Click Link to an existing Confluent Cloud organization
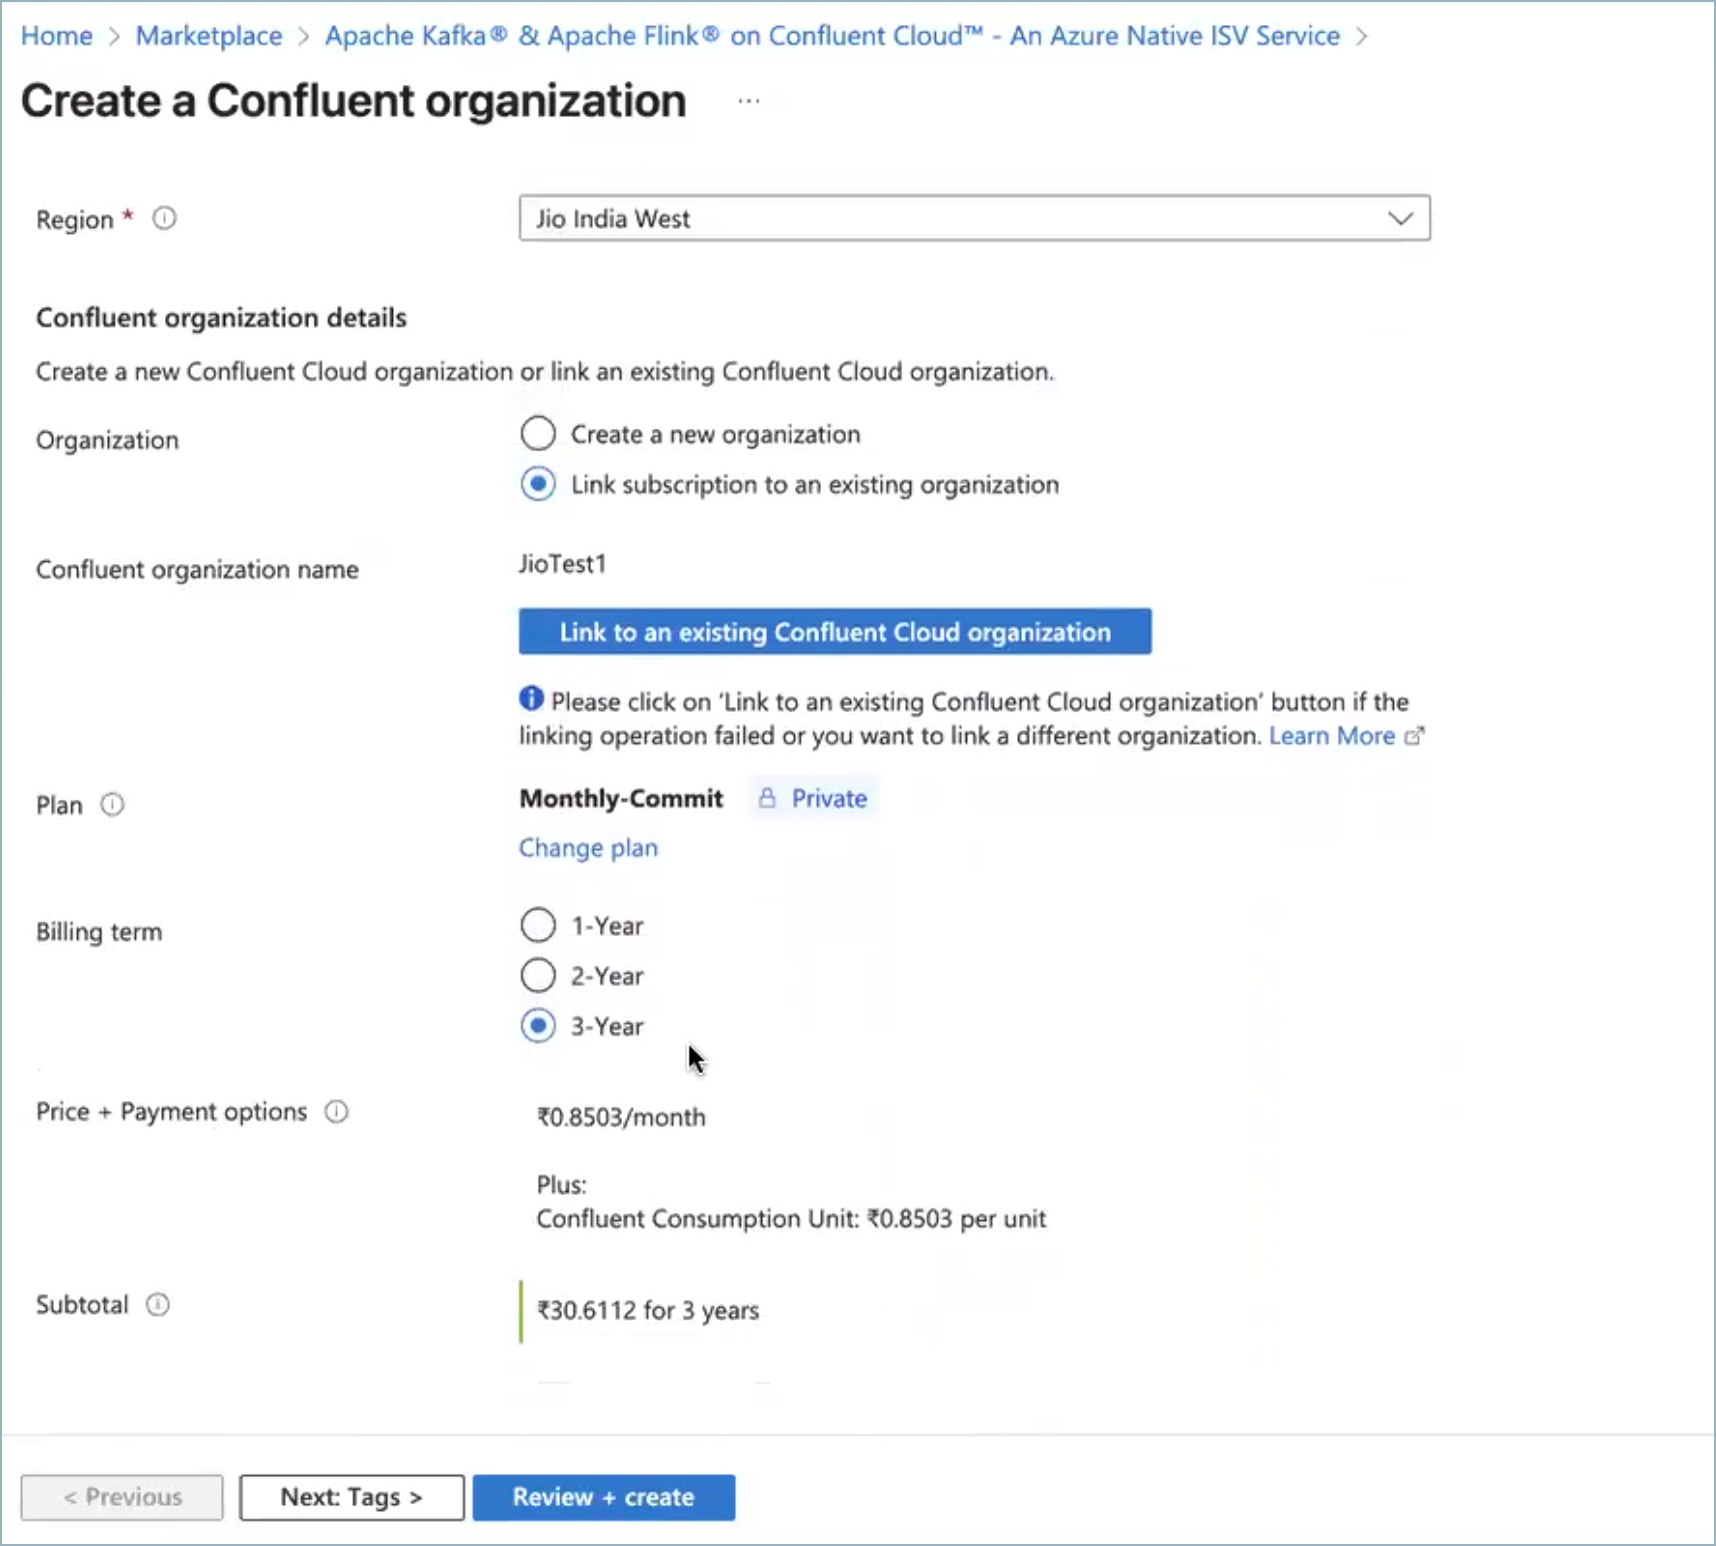This screenshot has width=1716, height=1546. tap(834, 632)
